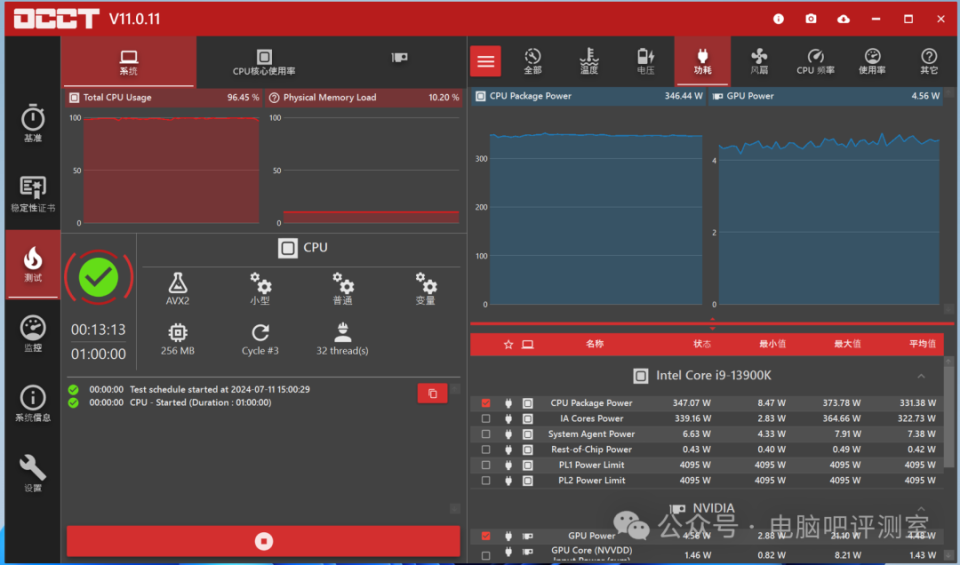Image resolution: width=960 pixels, height=565 pixels.
Task: Check the Rest-of-Chip Power checkbox
Action: (x=486, y=449)
